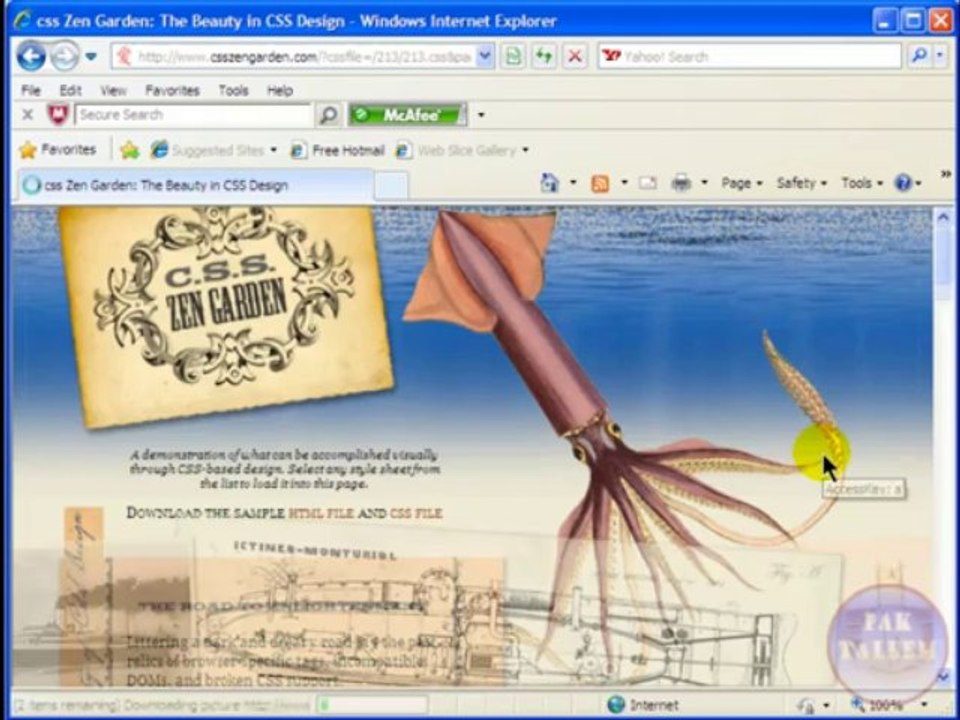Click the New Tab blank tab button
Viewport: 960px width, 720px height.
tap(391, 186)
